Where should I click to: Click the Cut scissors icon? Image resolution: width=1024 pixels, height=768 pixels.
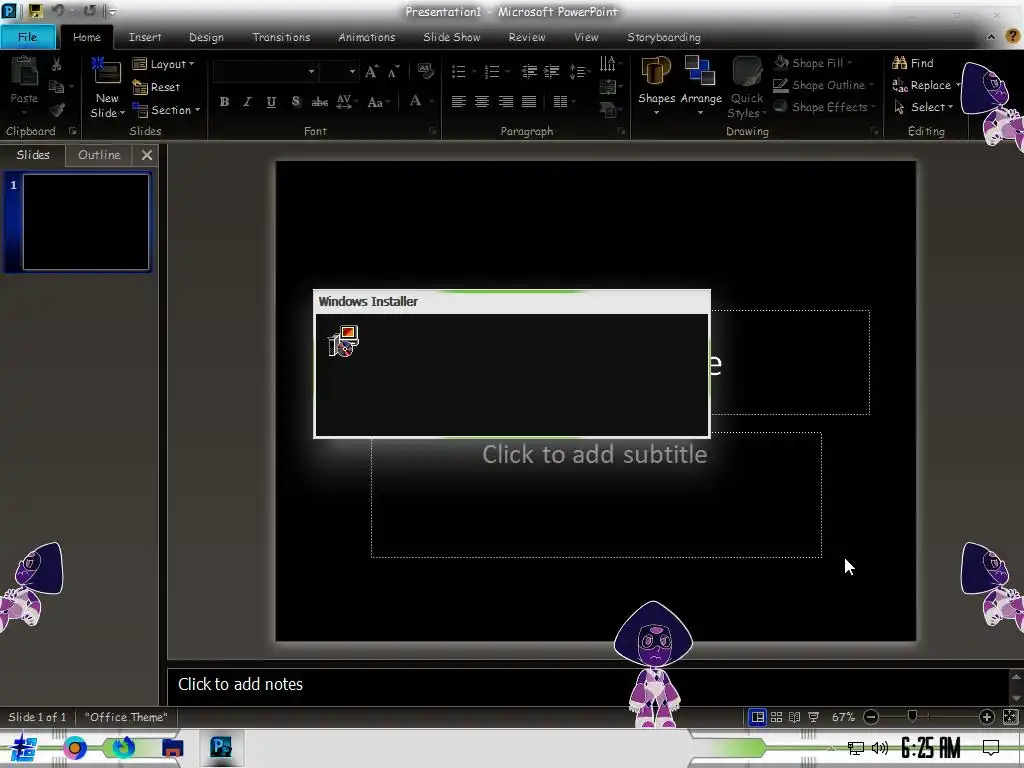coord(57,64)
